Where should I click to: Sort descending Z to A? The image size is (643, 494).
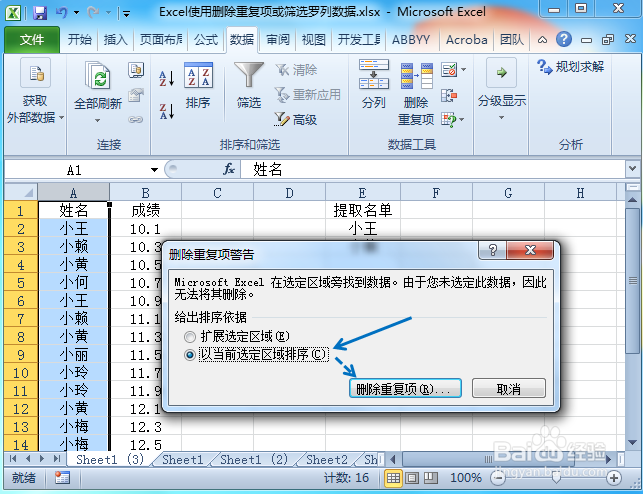pyautogui.click(x=167, y=111)
